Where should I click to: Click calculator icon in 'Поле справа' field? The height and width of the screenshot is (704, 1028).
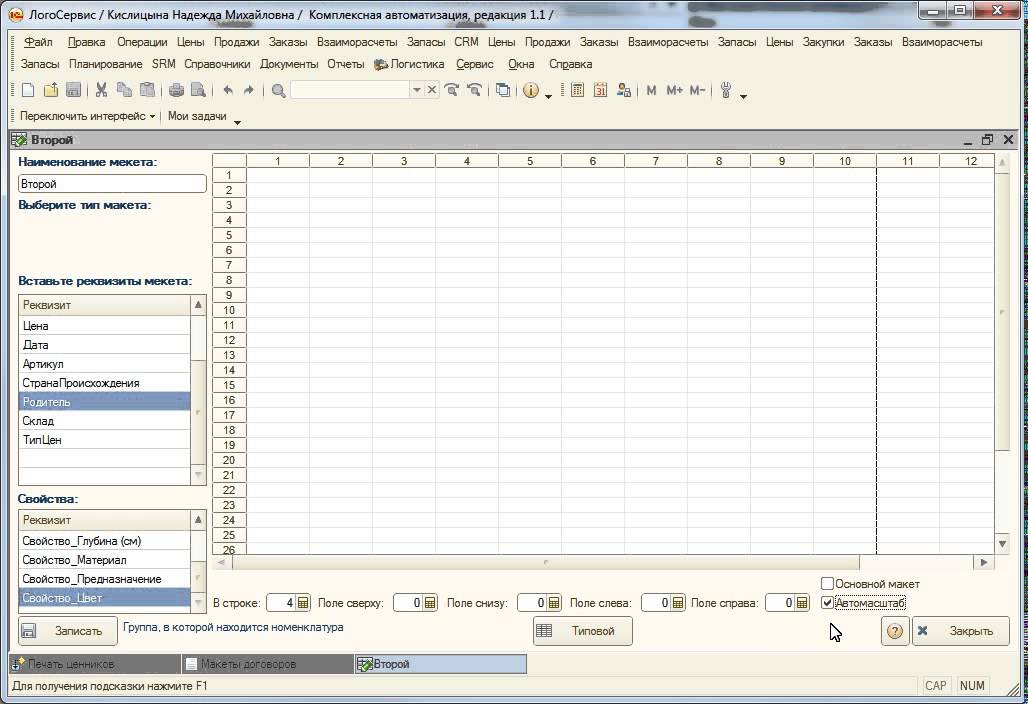coord(802,602)
